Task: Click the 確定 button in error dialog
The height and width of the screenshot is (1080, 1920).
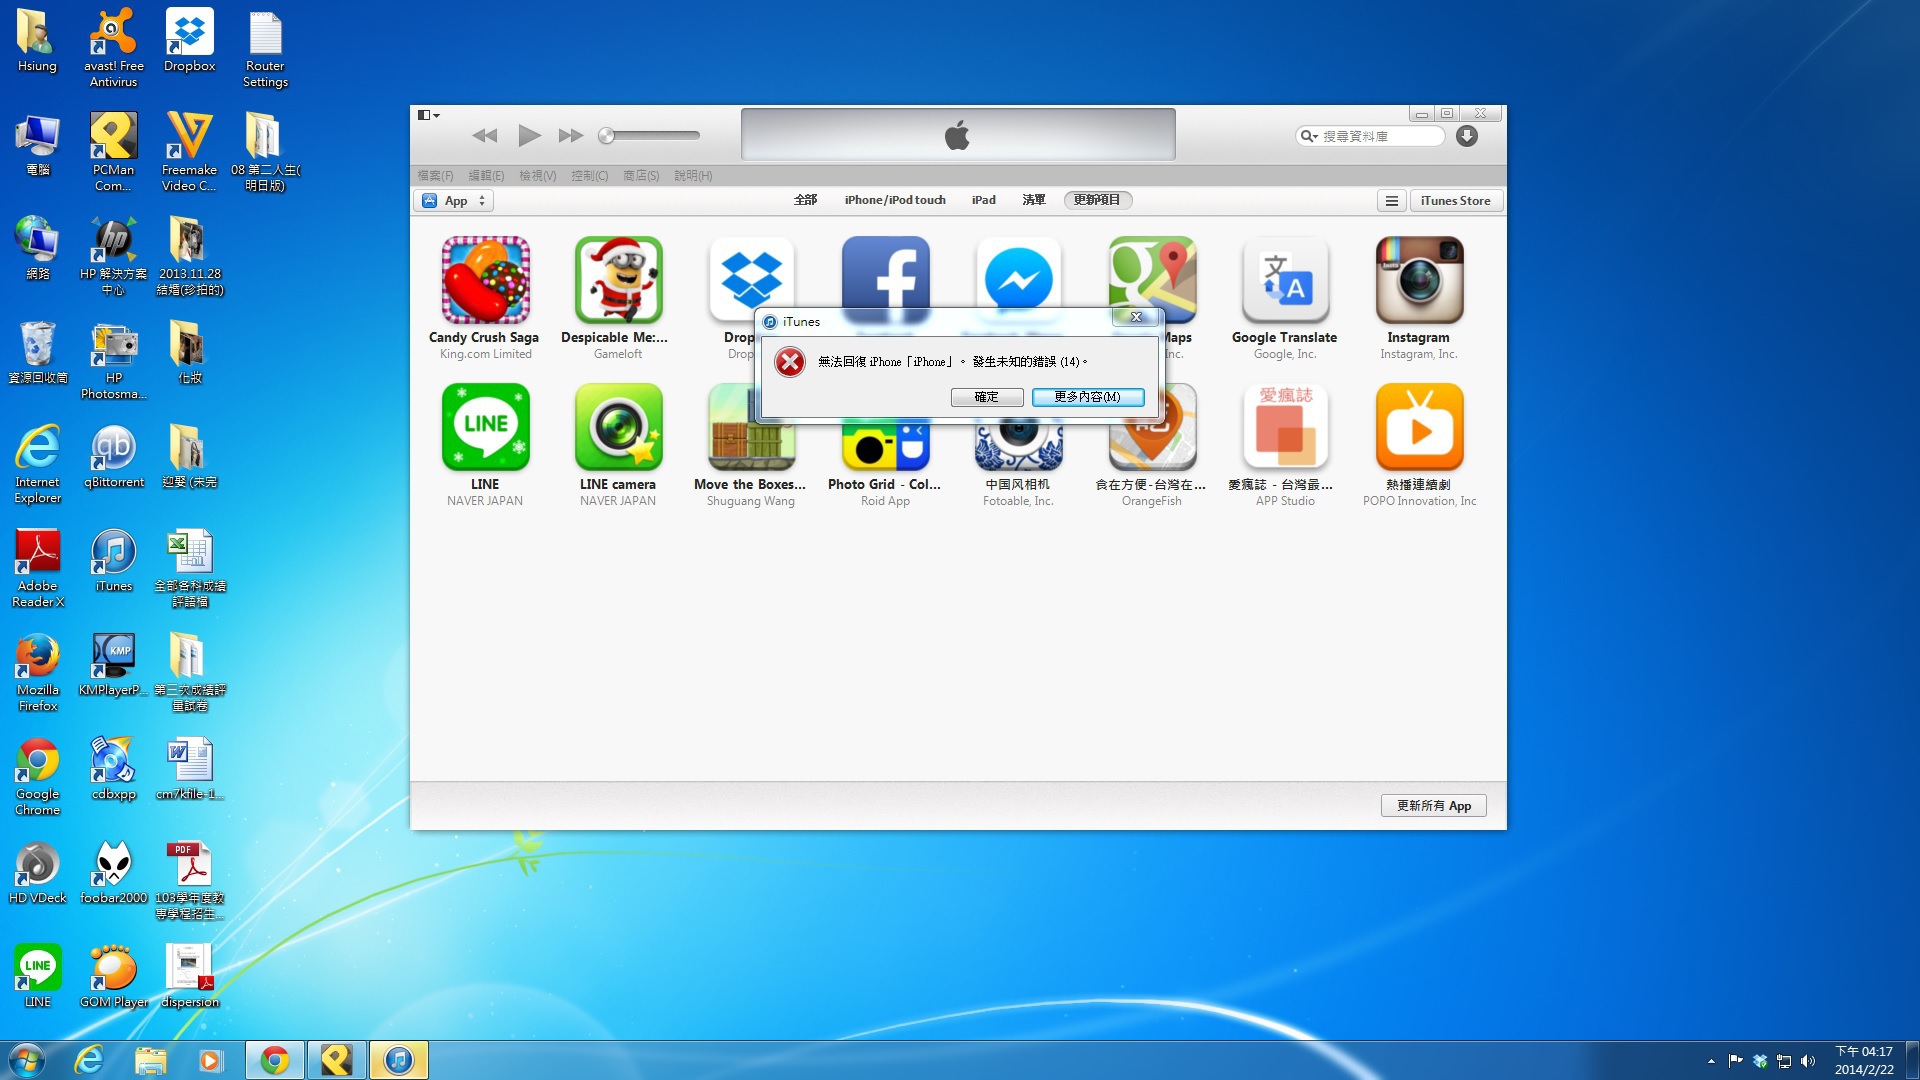Action: (987, 397)
